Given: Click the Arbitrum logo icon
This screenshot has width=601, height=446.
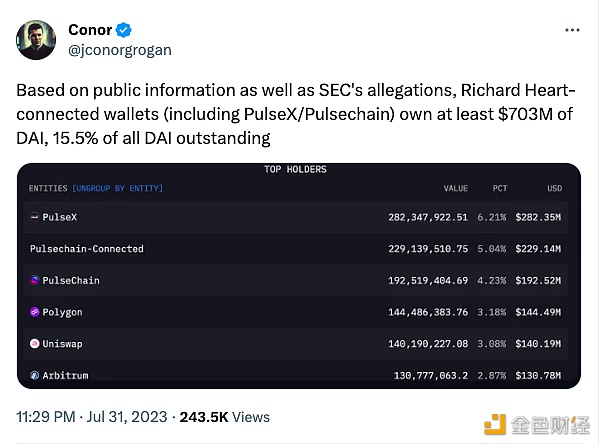Looking at the screenshot, I should click(x=34, y=375).
